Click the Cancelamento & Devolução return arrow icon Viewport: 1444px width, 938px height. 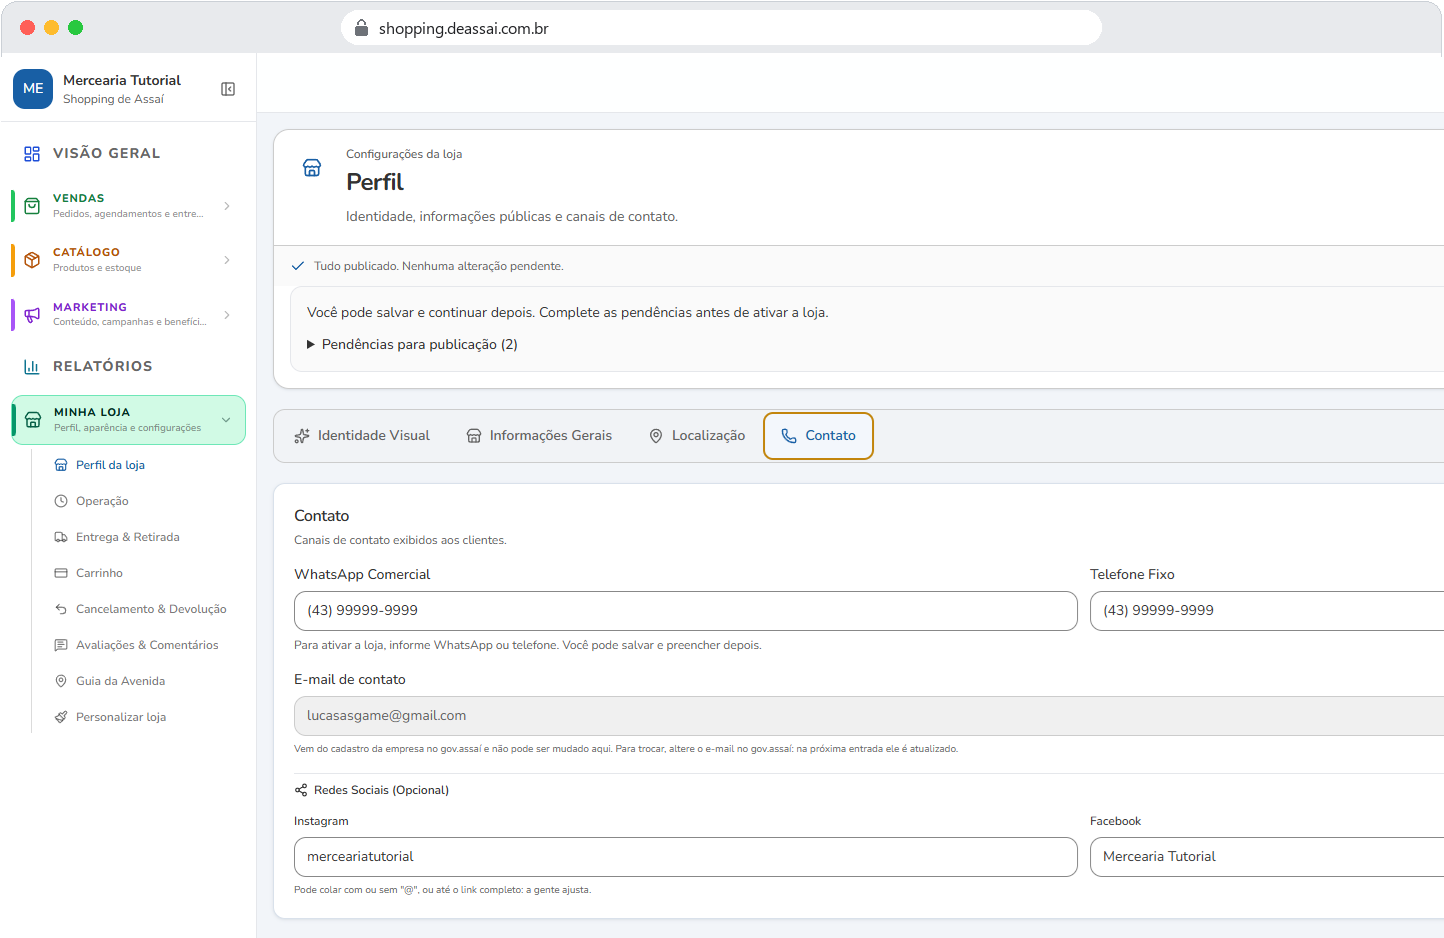pyautogui.click(x=61, y=609)
